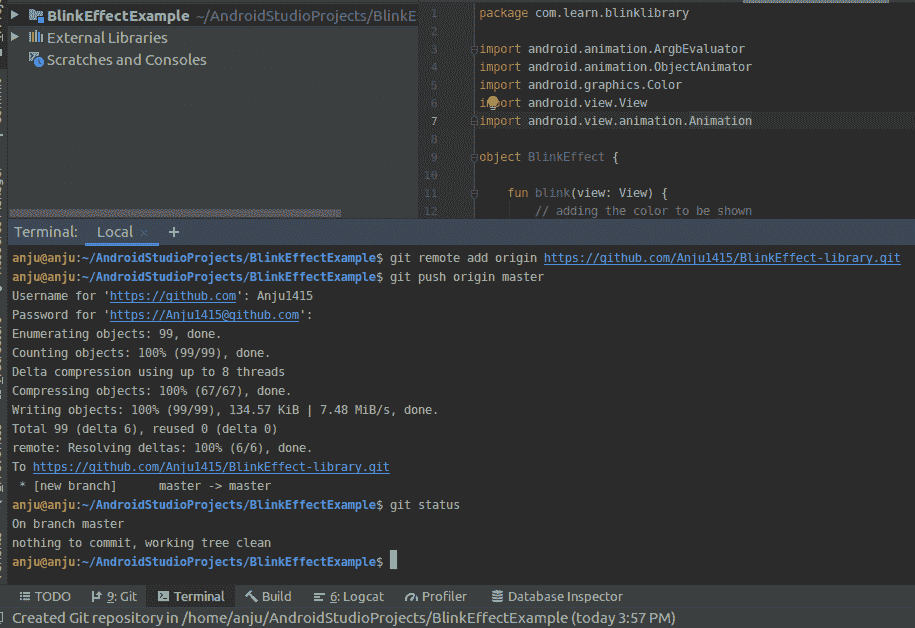Screen dimensions: 915x628
Task: Select the Local terminal tab
Action: (x=114, y=232)
